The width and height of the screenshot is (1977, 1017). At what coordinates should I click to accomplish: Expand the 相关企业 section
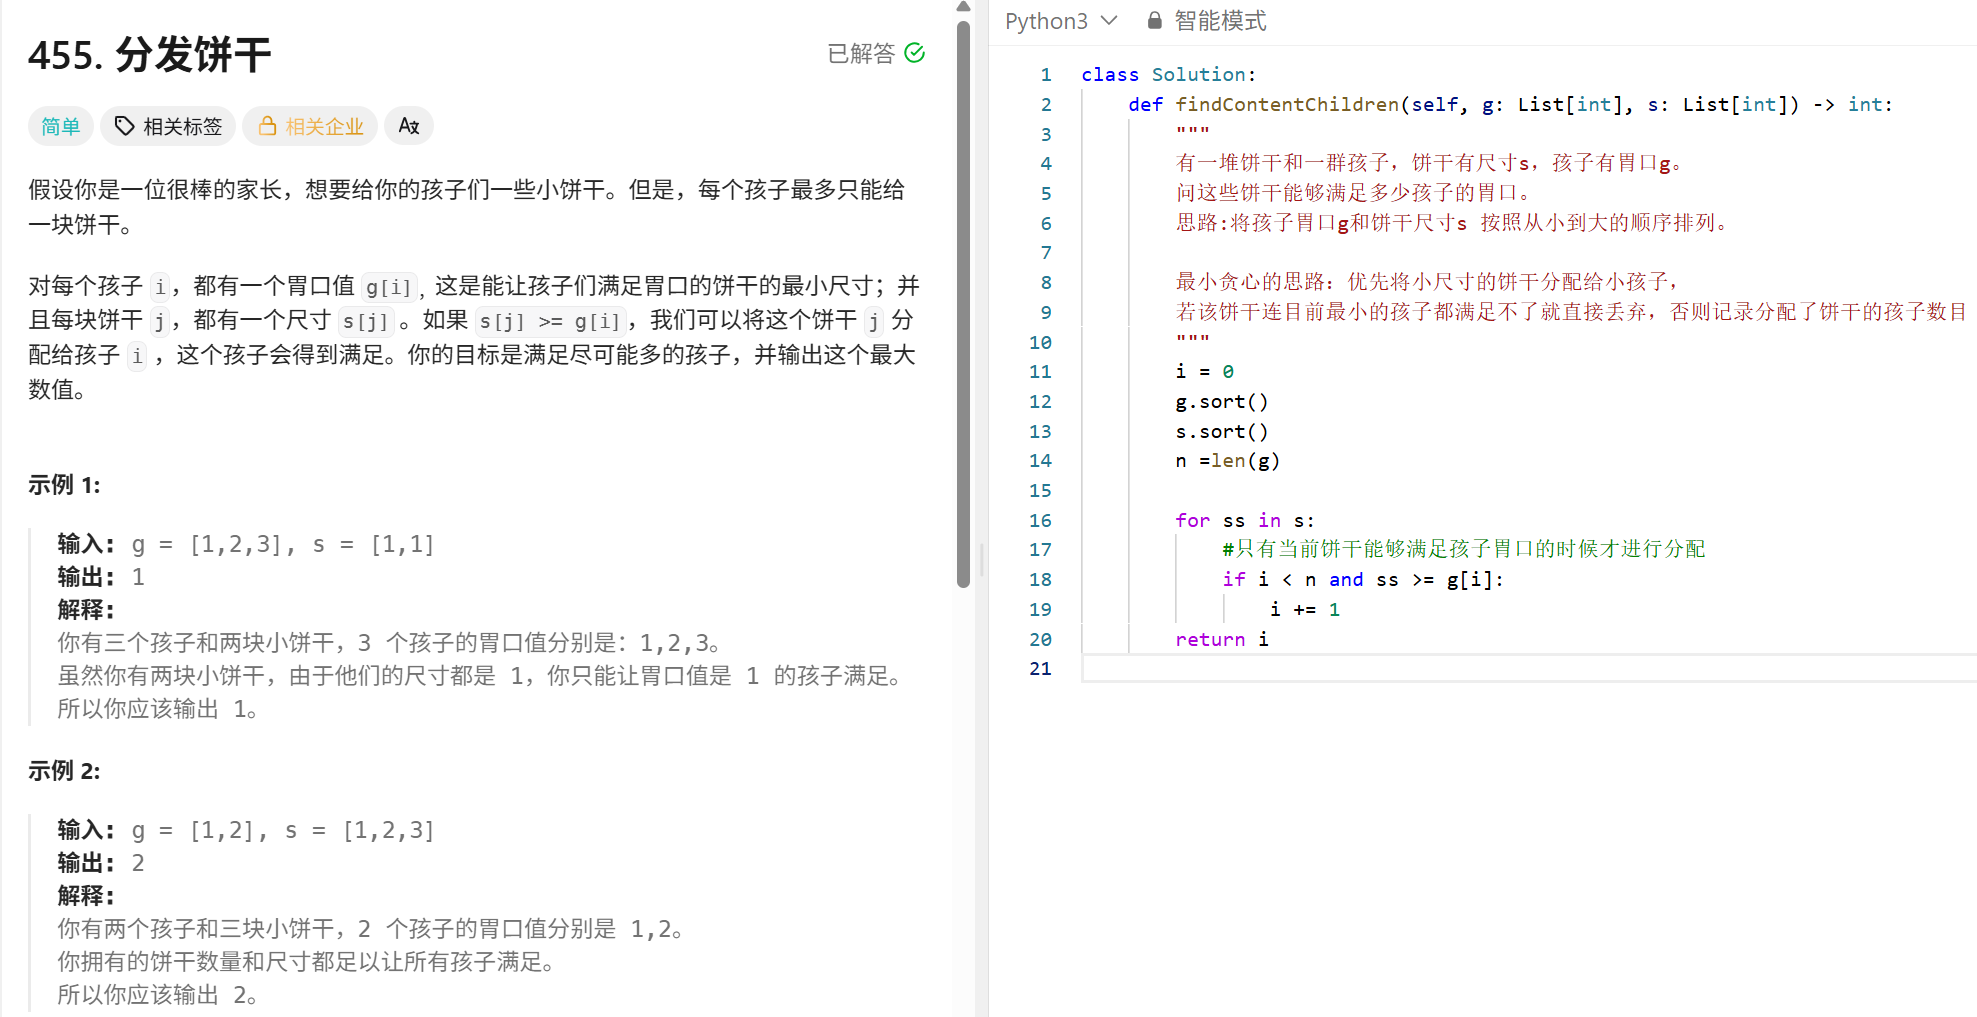(x=310, y=126)
